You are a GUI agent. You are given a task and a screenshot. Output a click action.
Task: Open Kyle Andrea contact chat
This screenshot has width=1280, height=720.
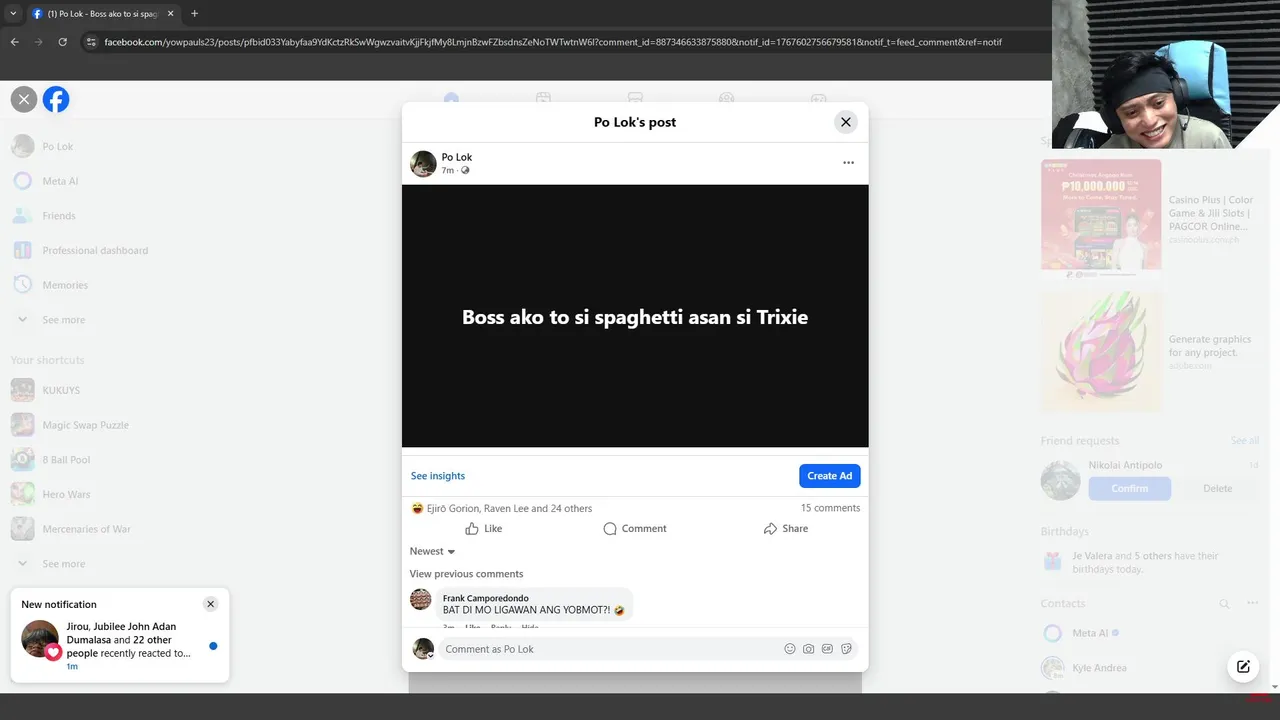tap(1099, 668)
